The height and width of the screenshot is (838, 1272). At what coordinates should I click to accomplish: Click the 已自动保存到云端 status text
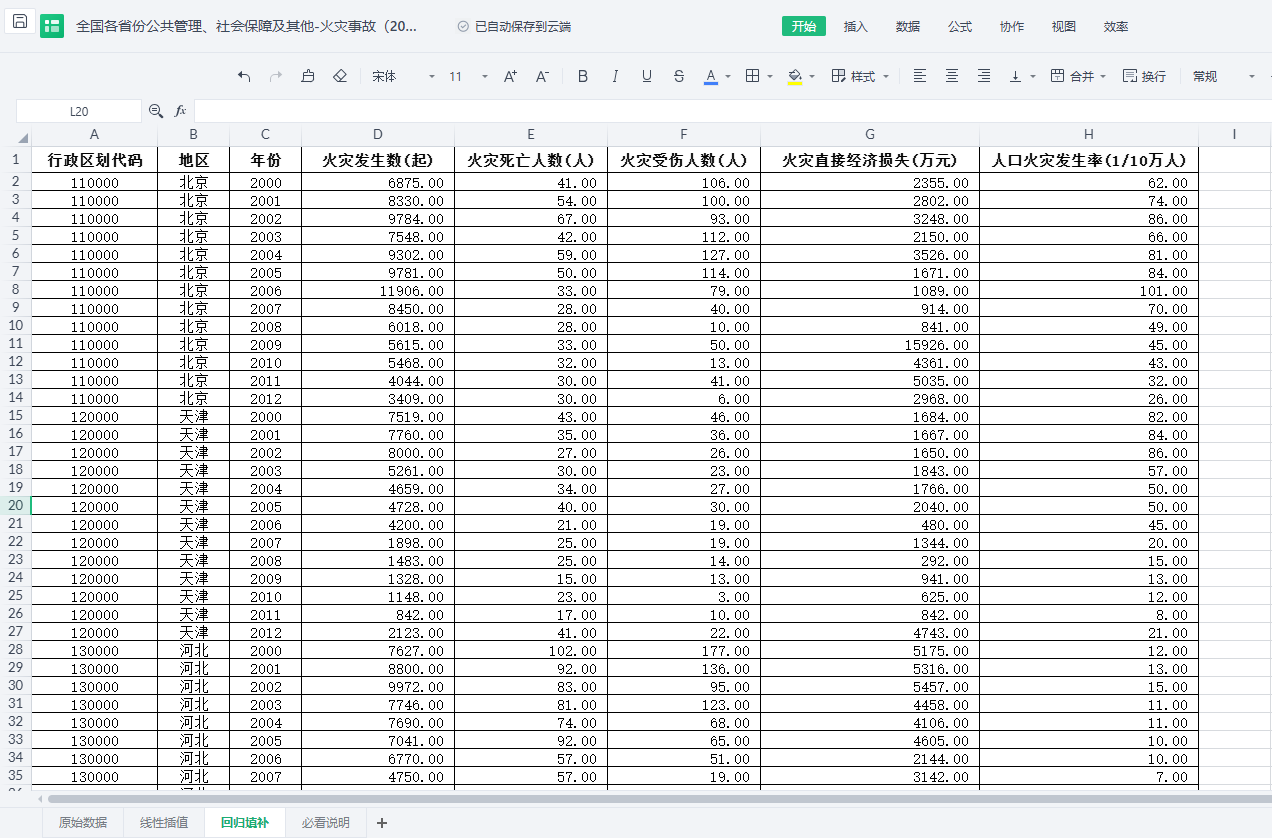(x=523, y=27)
